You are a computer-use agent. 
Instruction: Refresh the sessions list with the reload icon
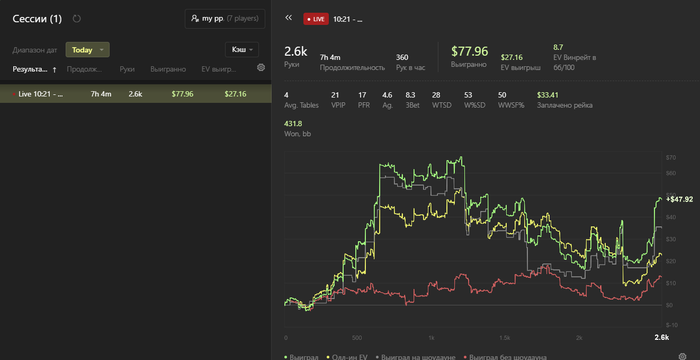[x=77, y=19]
